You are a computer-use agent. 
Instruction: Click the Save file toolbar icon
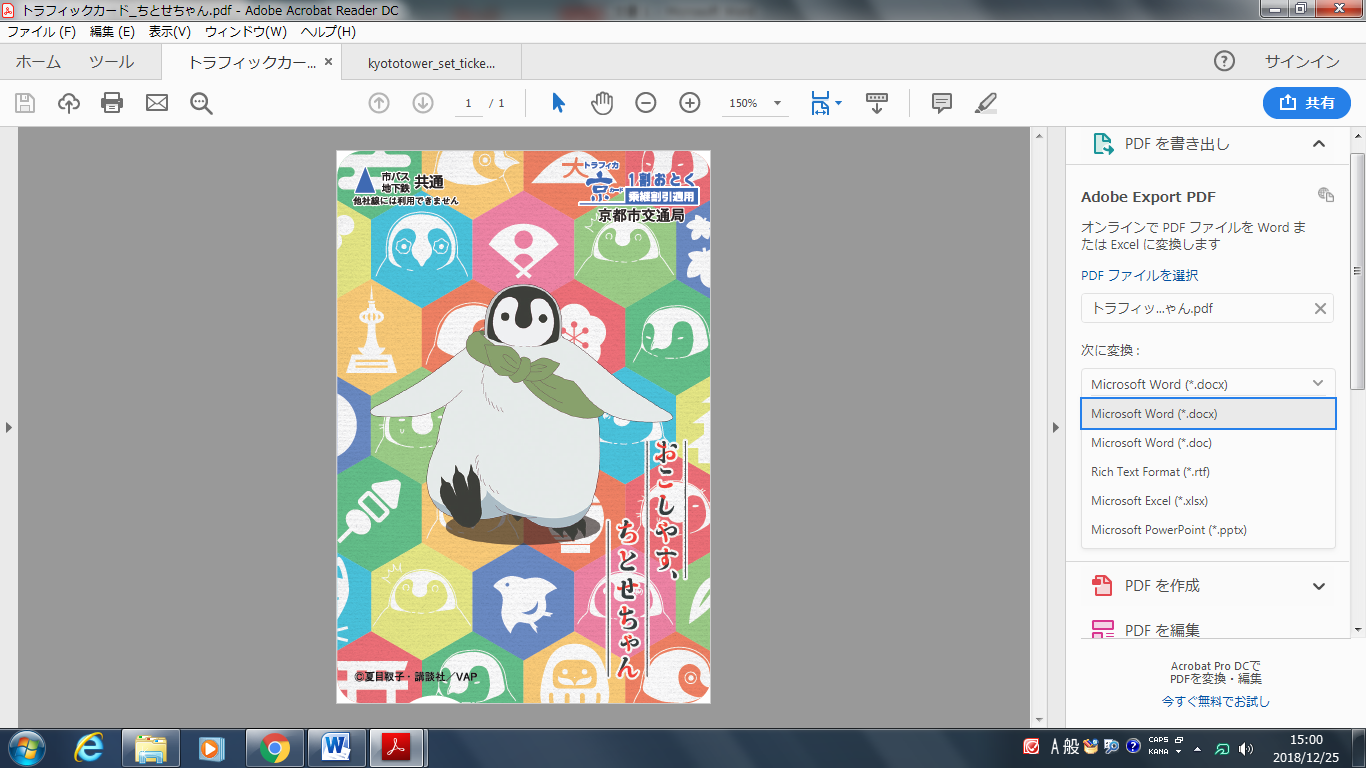coord(25,103)
